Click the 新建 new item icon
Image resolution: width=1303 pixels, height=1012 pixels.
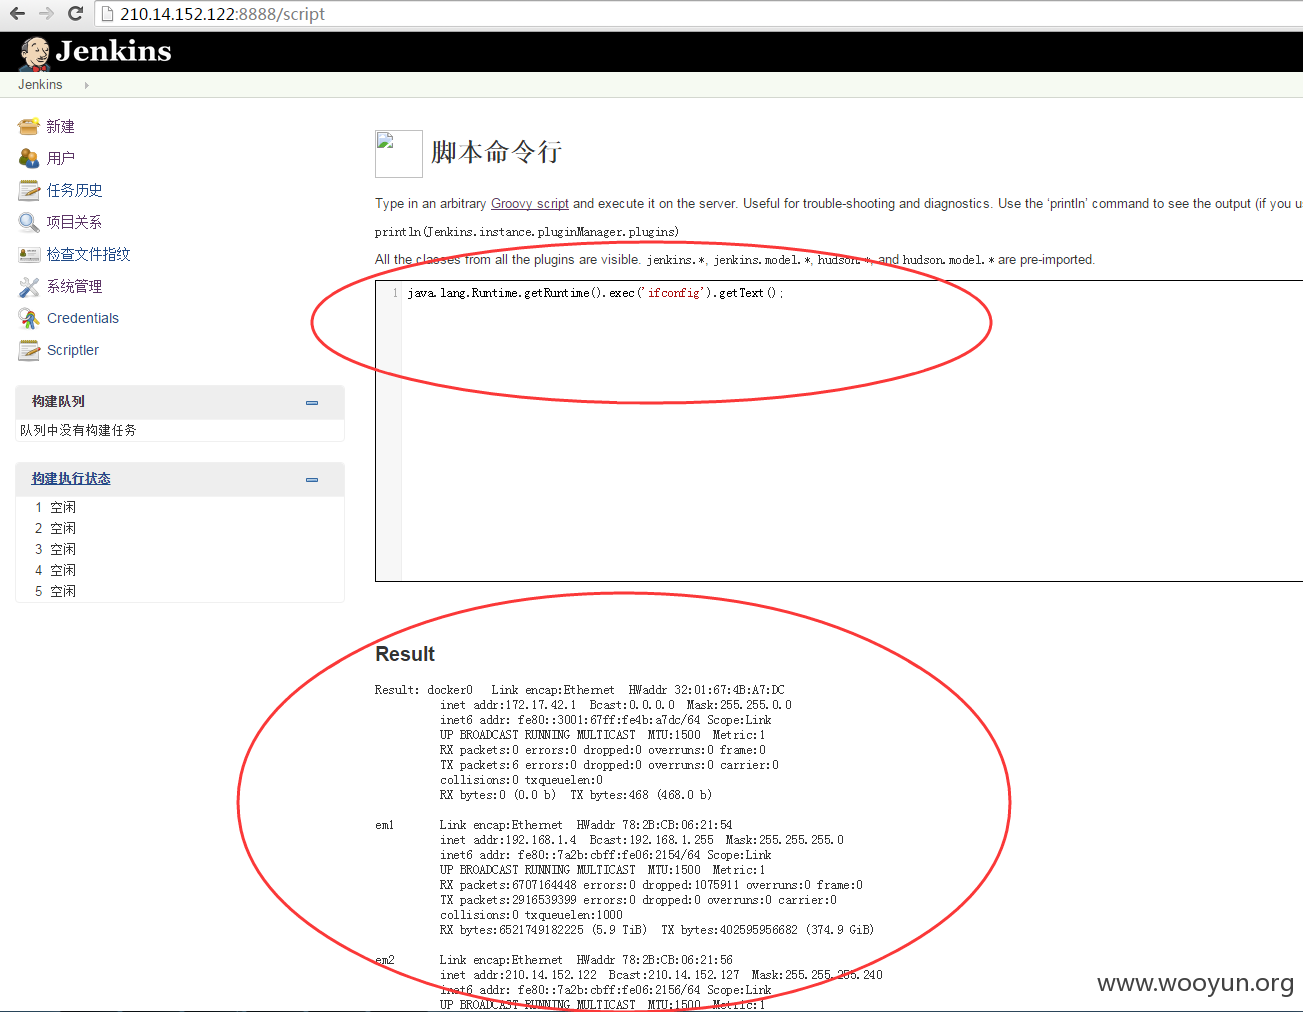pyautogui.click(x=28, y=126)
